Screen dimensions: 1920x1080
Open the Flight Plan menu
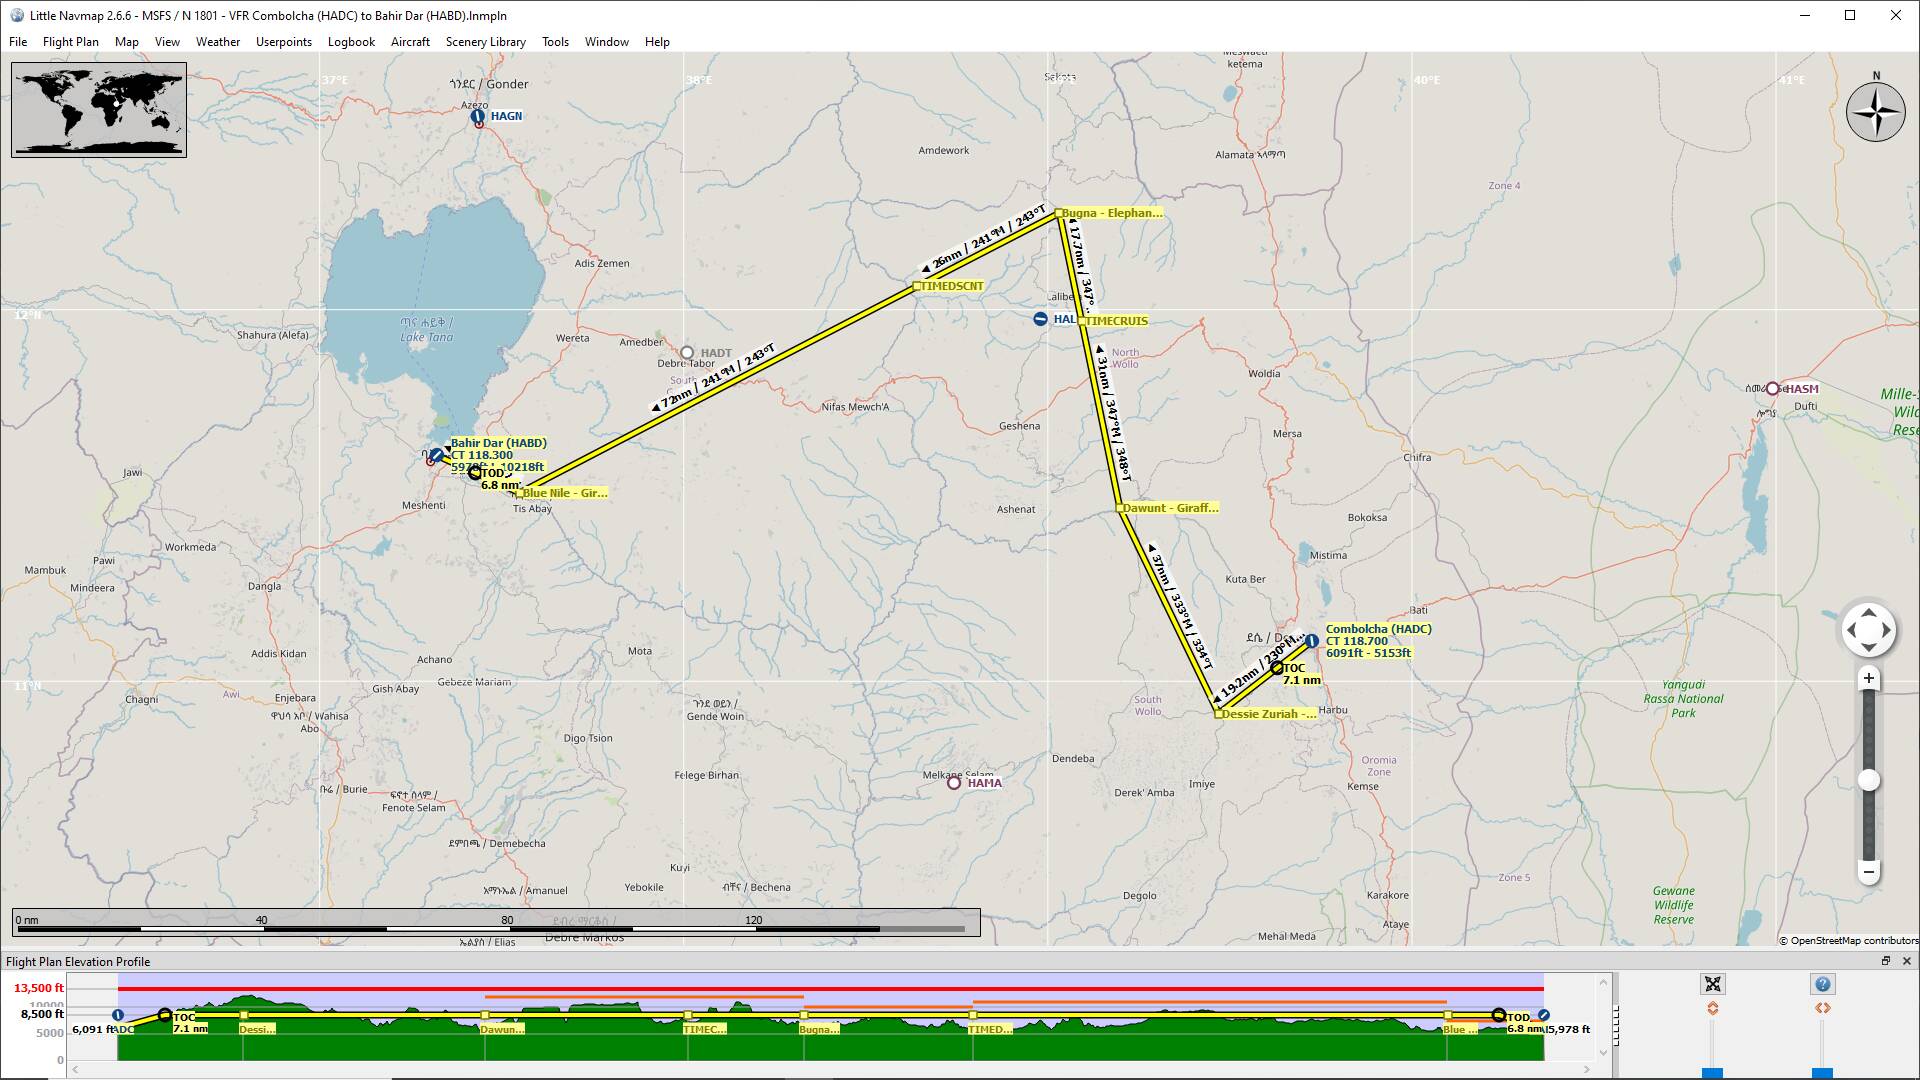coord(70,42)
